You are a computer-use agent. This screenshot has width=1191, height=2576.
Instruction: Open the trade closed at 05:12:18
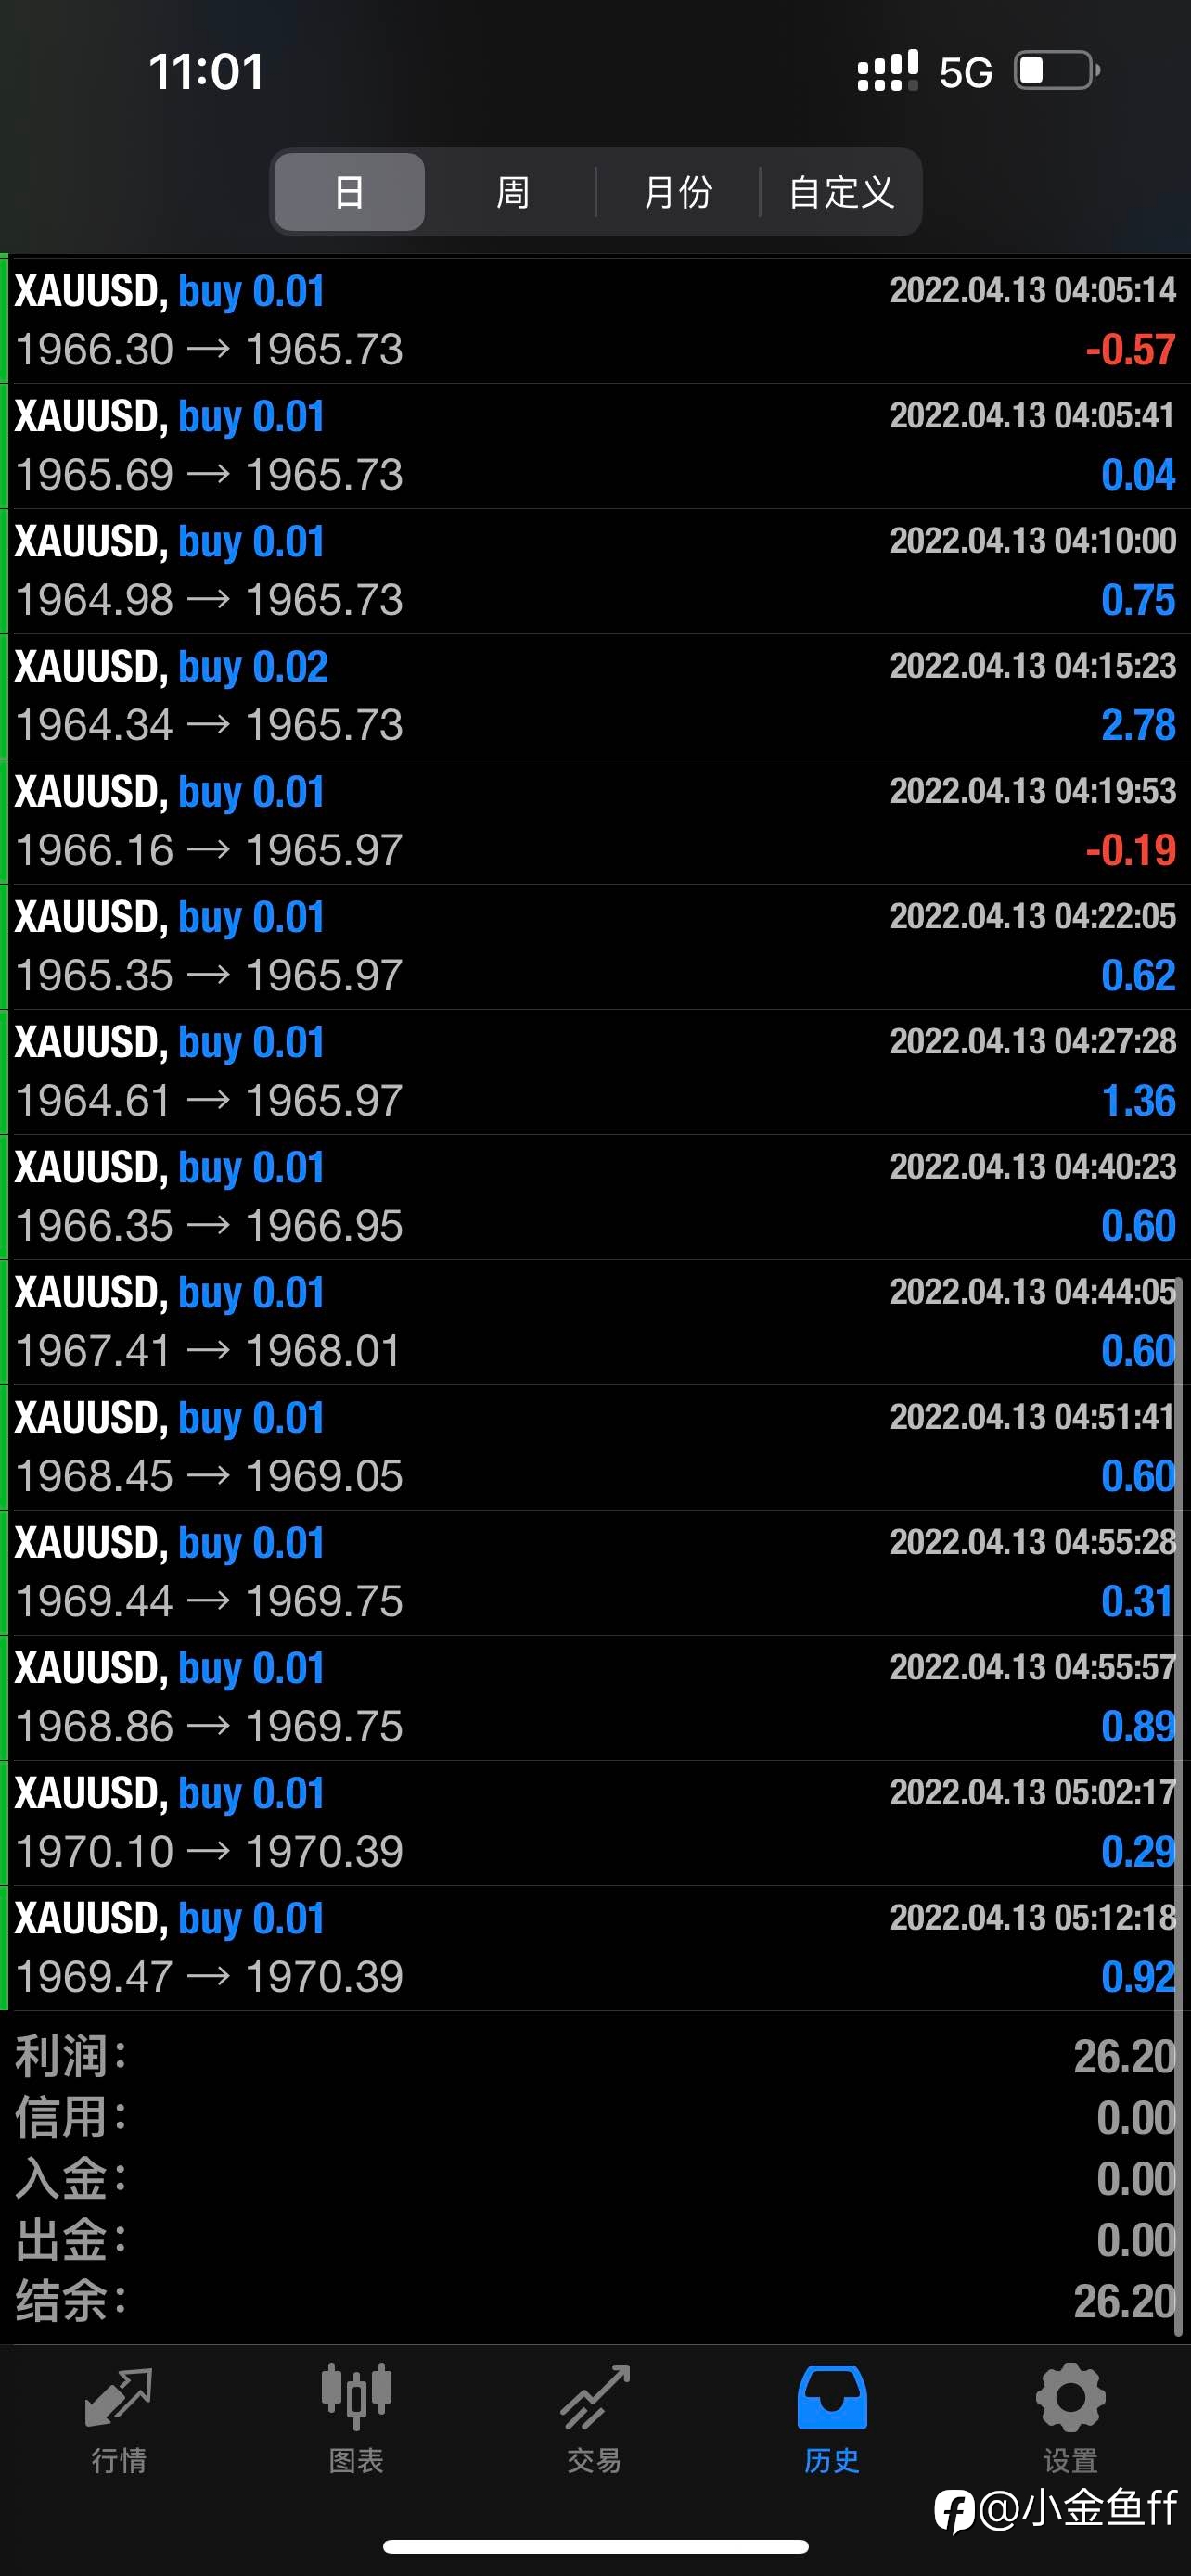pos(595,1948)
